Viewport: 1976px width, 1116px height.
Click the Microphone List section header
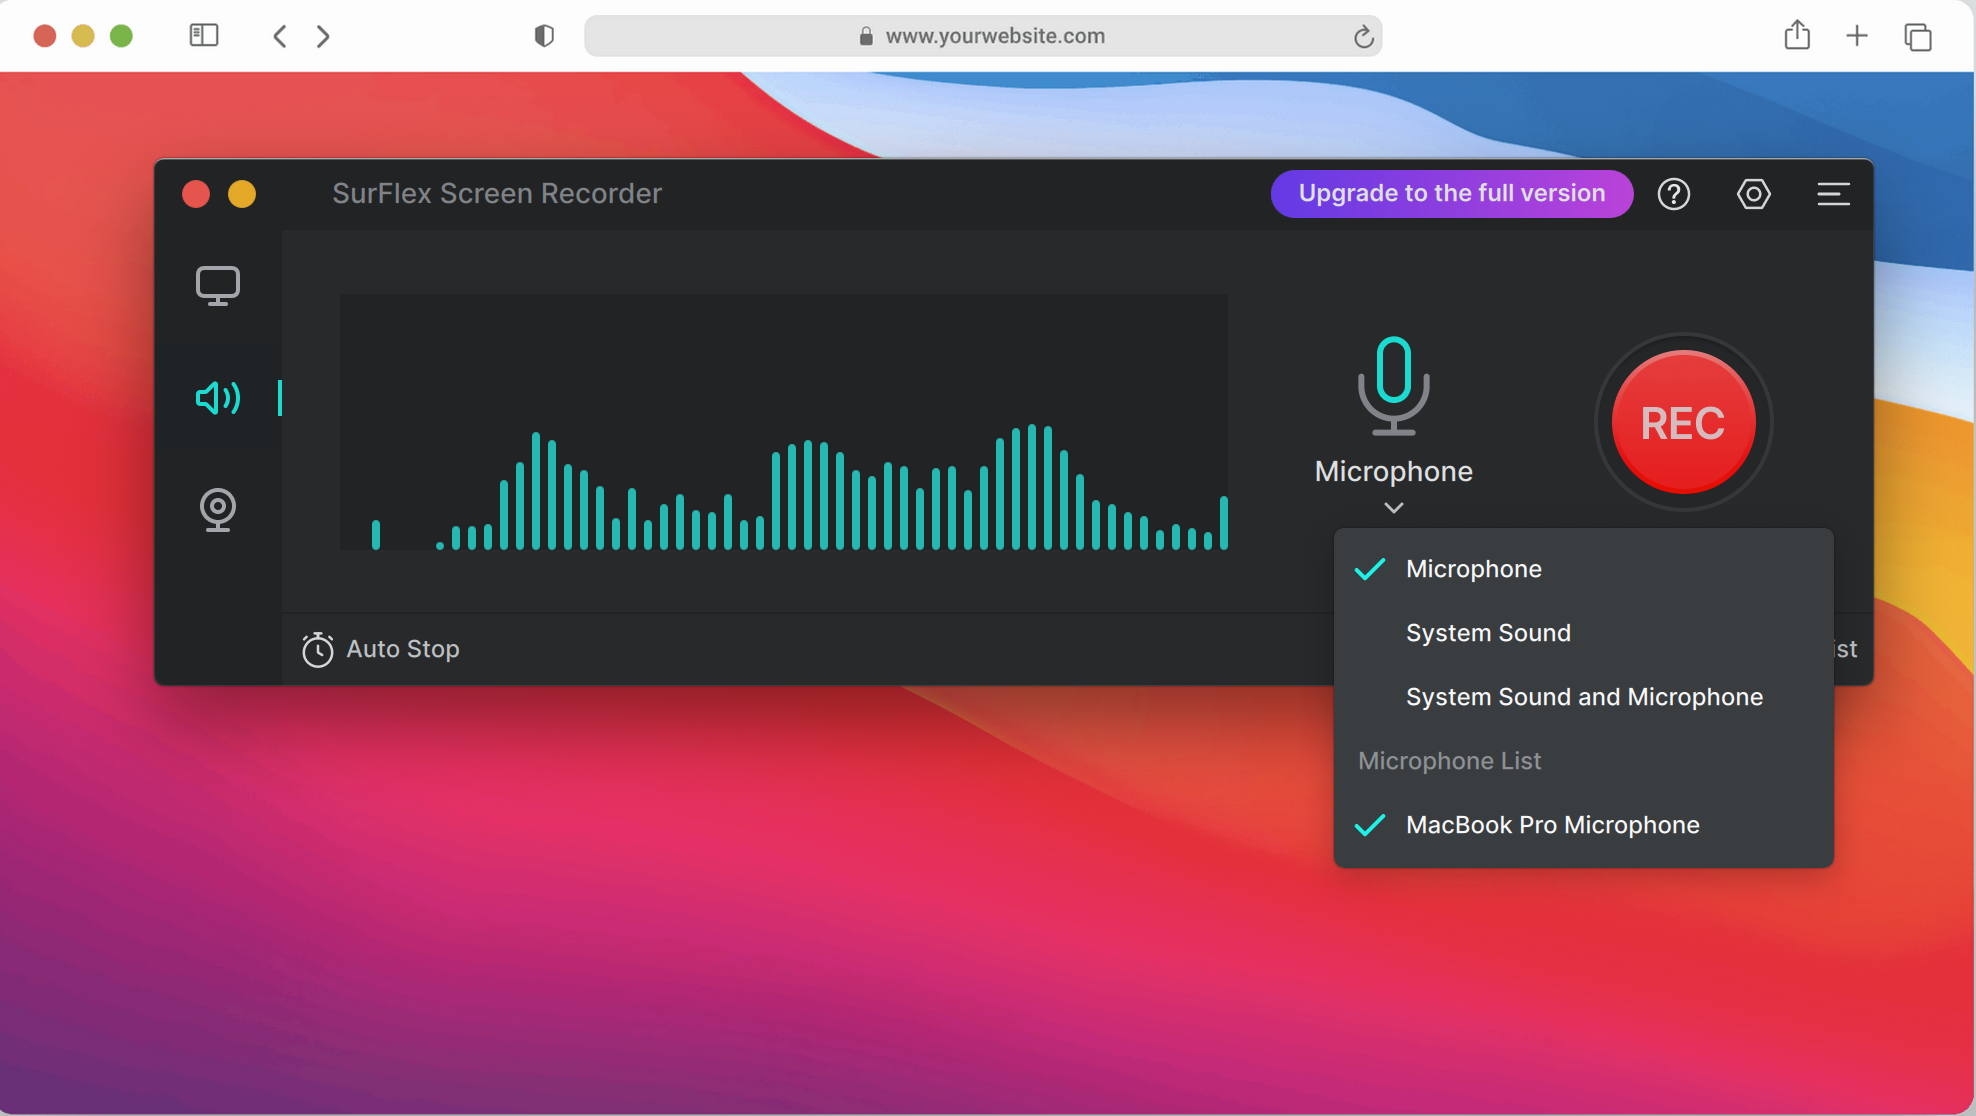[1449, 760]
